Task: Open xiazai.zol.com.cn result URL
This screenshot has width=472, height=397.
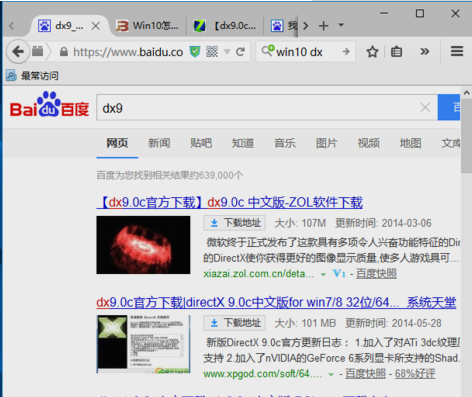Action: click(x=259, y=274)
